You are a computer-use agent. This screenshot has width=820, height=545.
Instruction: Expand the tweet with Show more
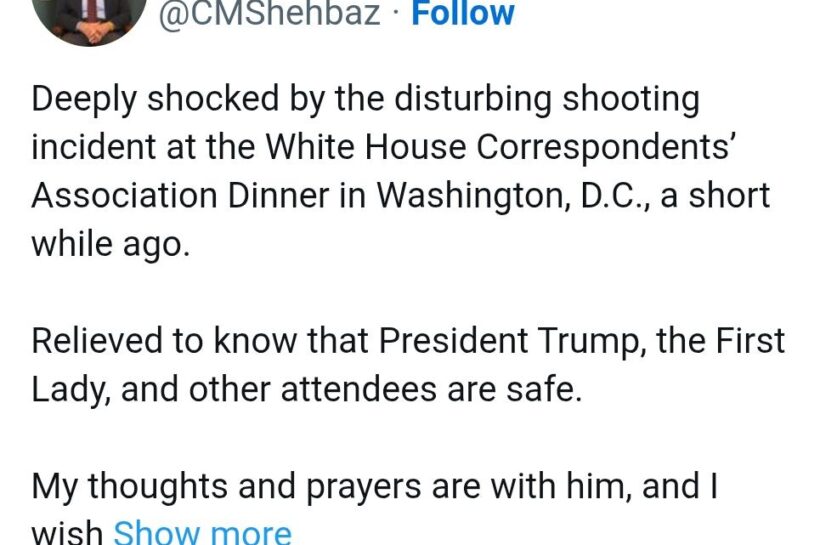(x=202, y=531)
